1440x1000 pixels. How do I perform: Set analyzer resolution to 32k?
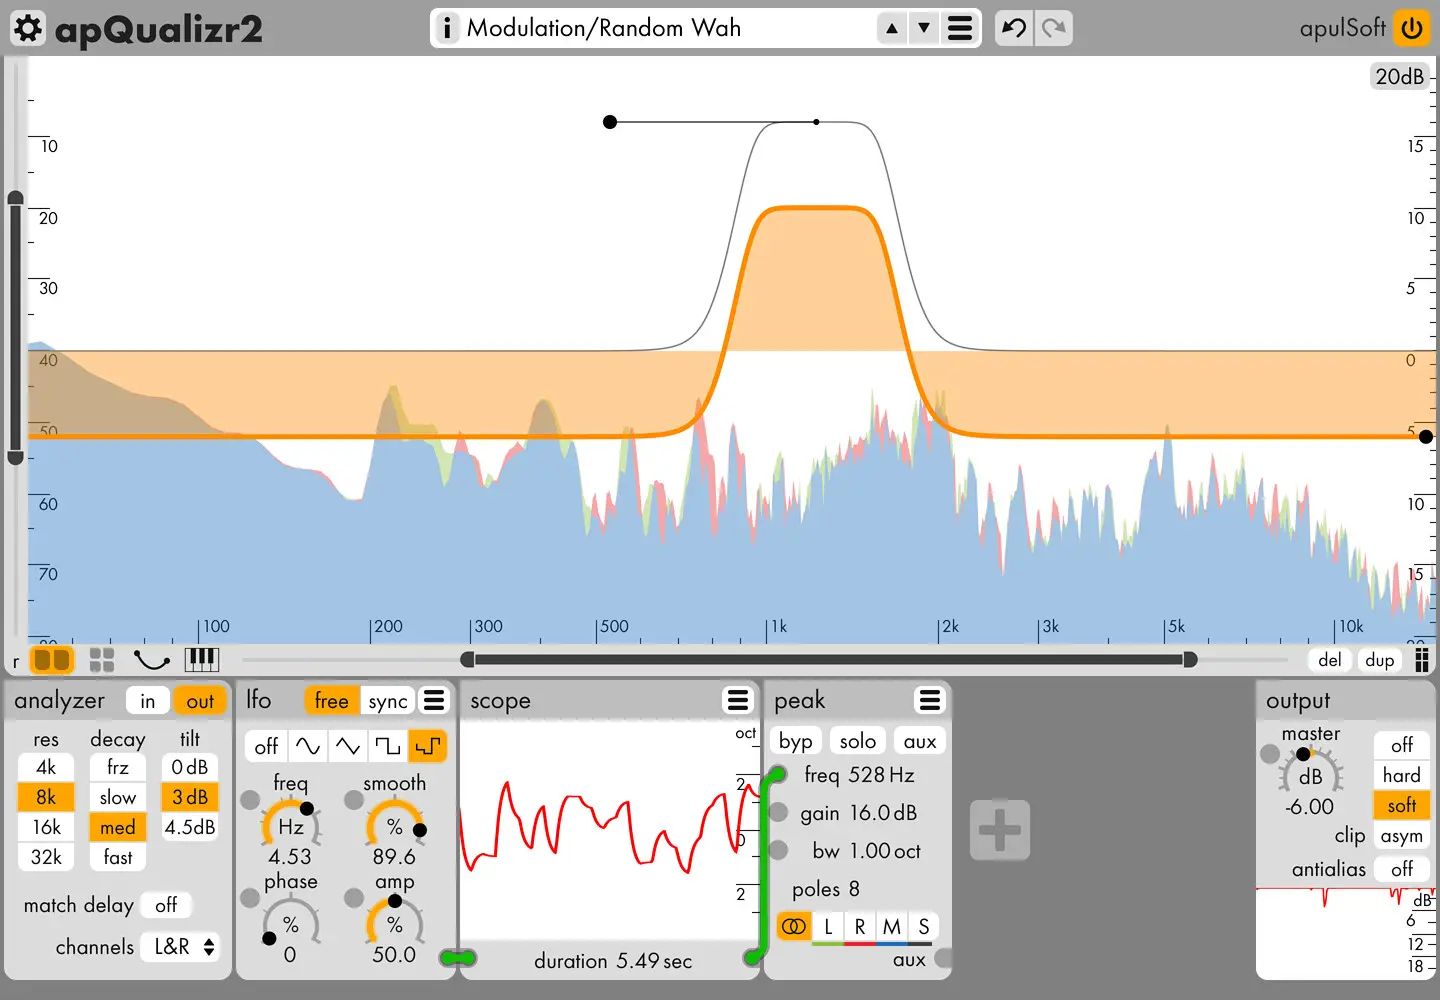click(46, 857)
